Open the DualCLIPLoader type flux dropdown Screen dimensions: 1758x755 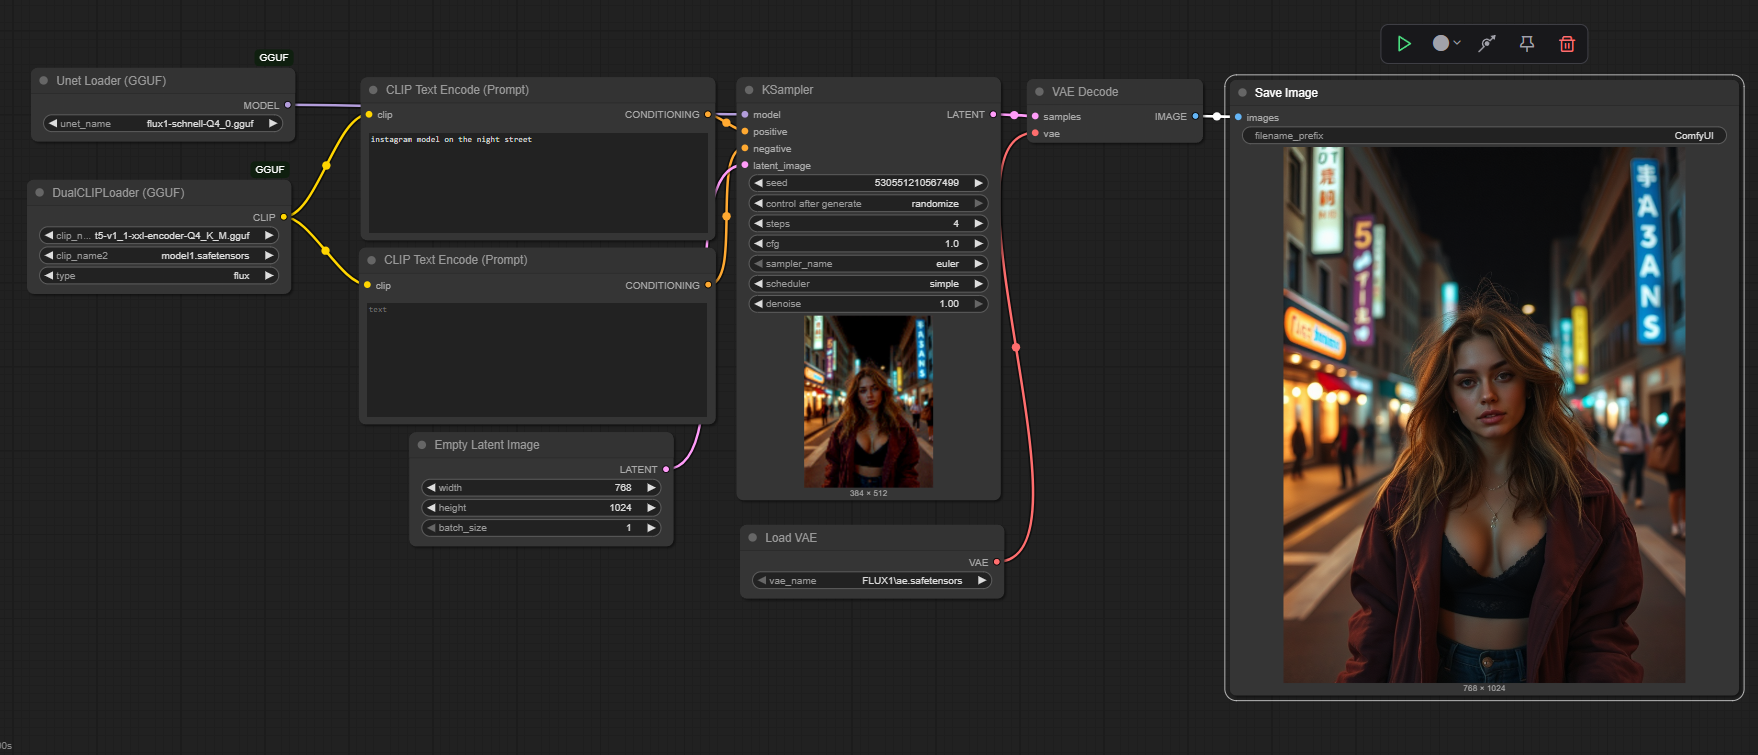point(159,276)
